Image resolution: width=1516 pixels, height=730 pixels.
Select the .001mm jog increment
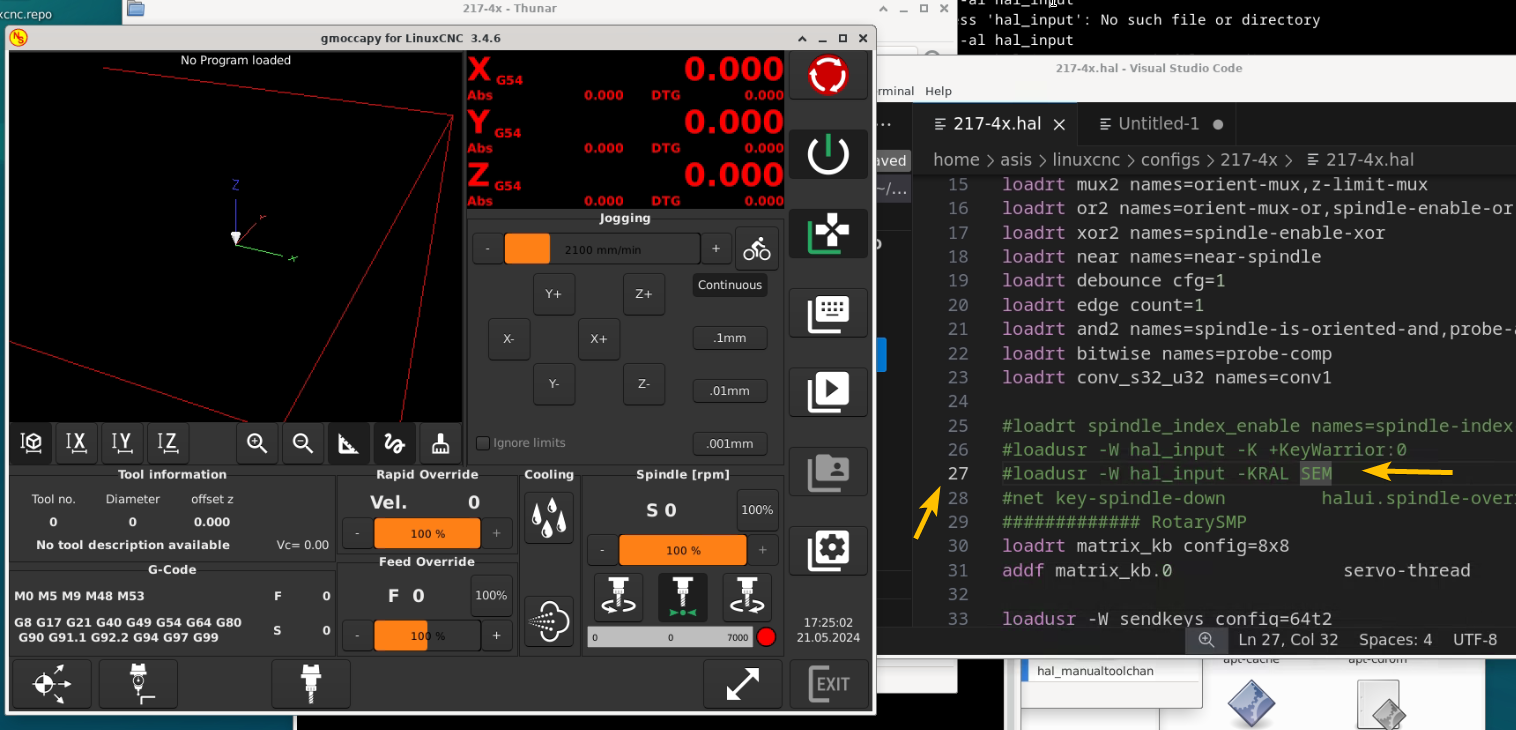730,444
